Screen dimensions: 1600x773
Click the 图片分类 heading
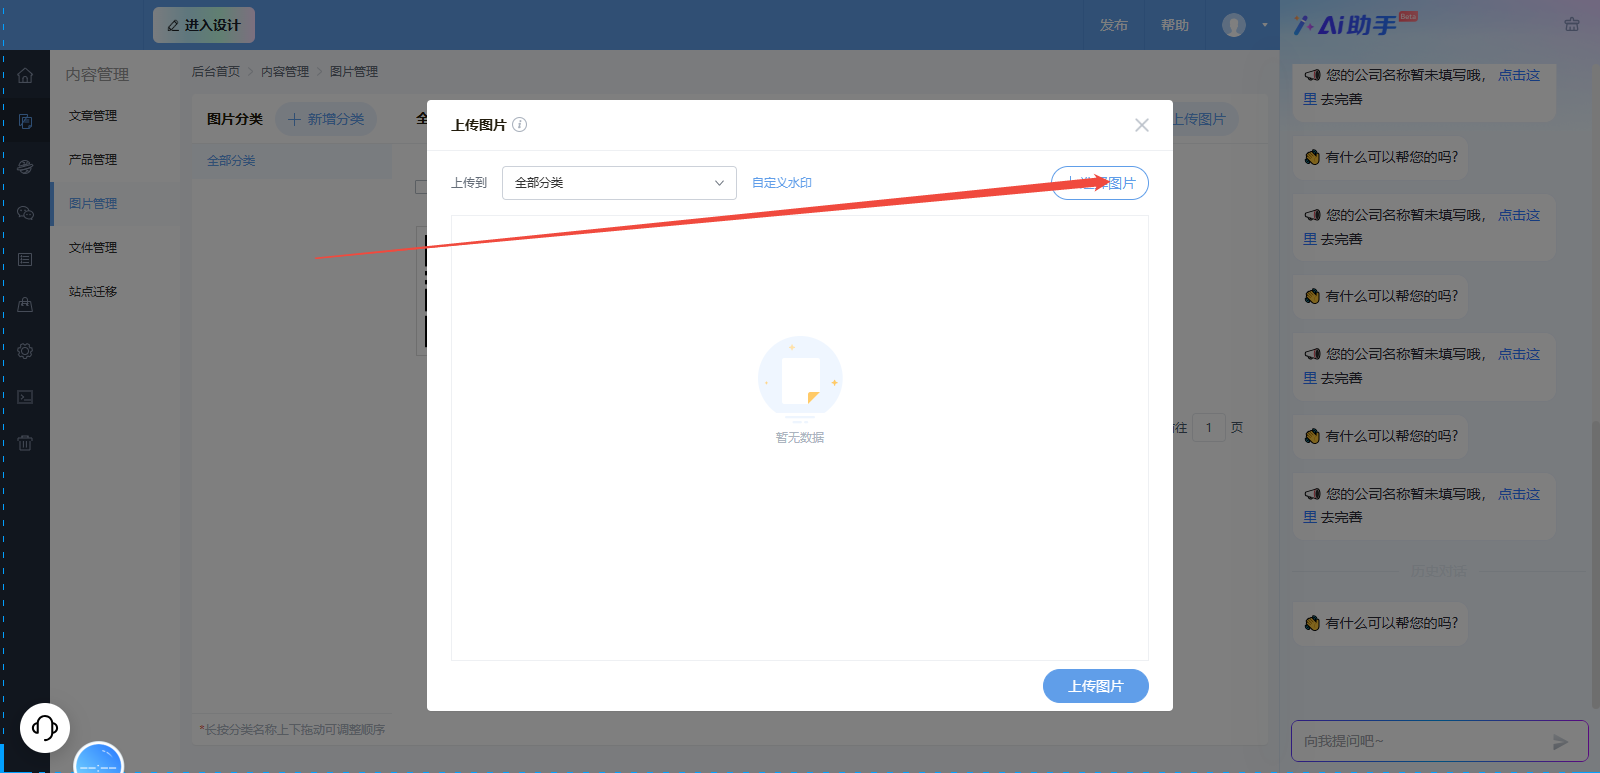coord(235,119)
